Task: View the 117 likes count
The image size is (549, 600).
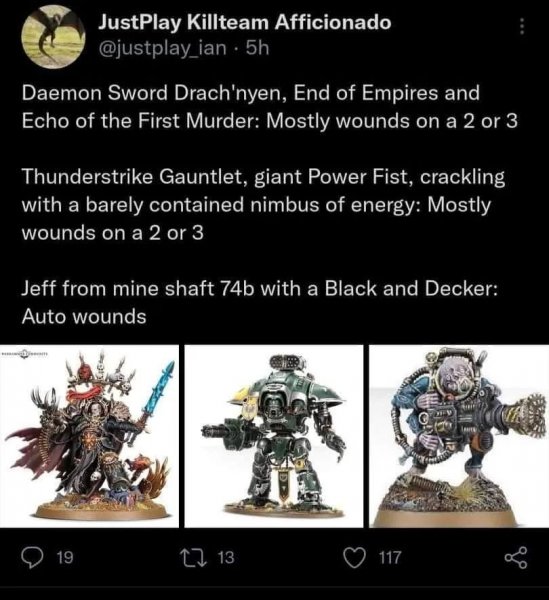Action: click(390, 558)
